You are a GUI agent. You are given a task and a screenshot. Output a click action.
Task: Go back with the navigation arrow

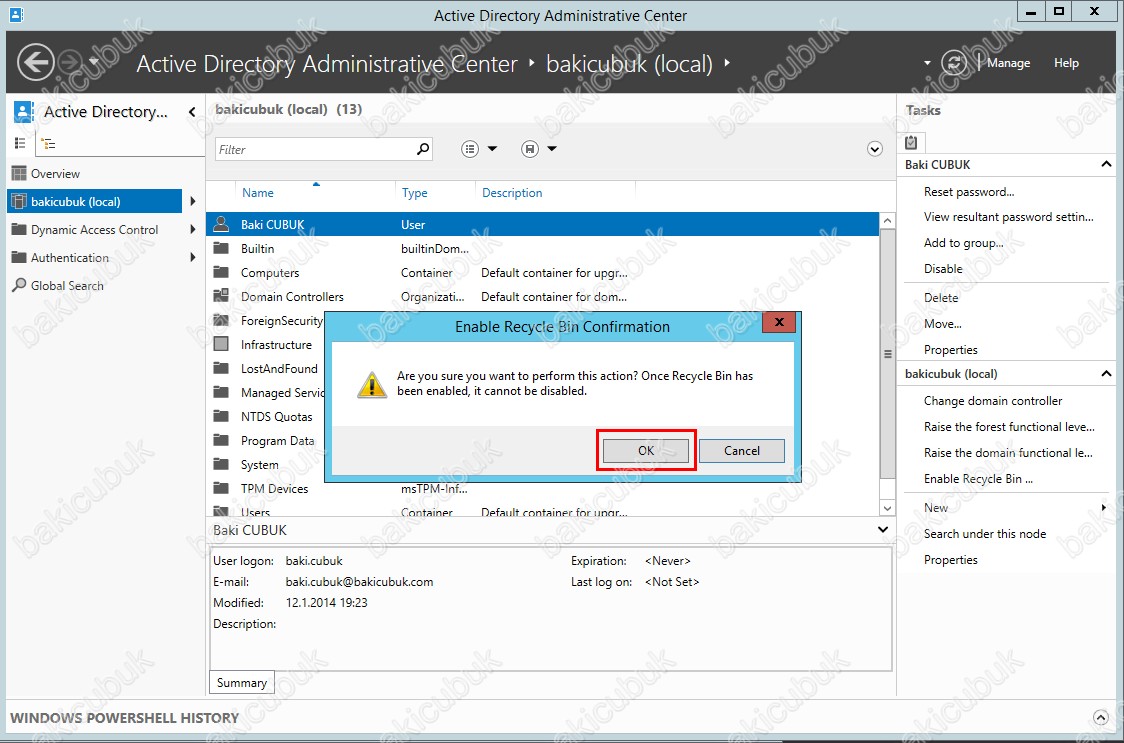point(35,62)
